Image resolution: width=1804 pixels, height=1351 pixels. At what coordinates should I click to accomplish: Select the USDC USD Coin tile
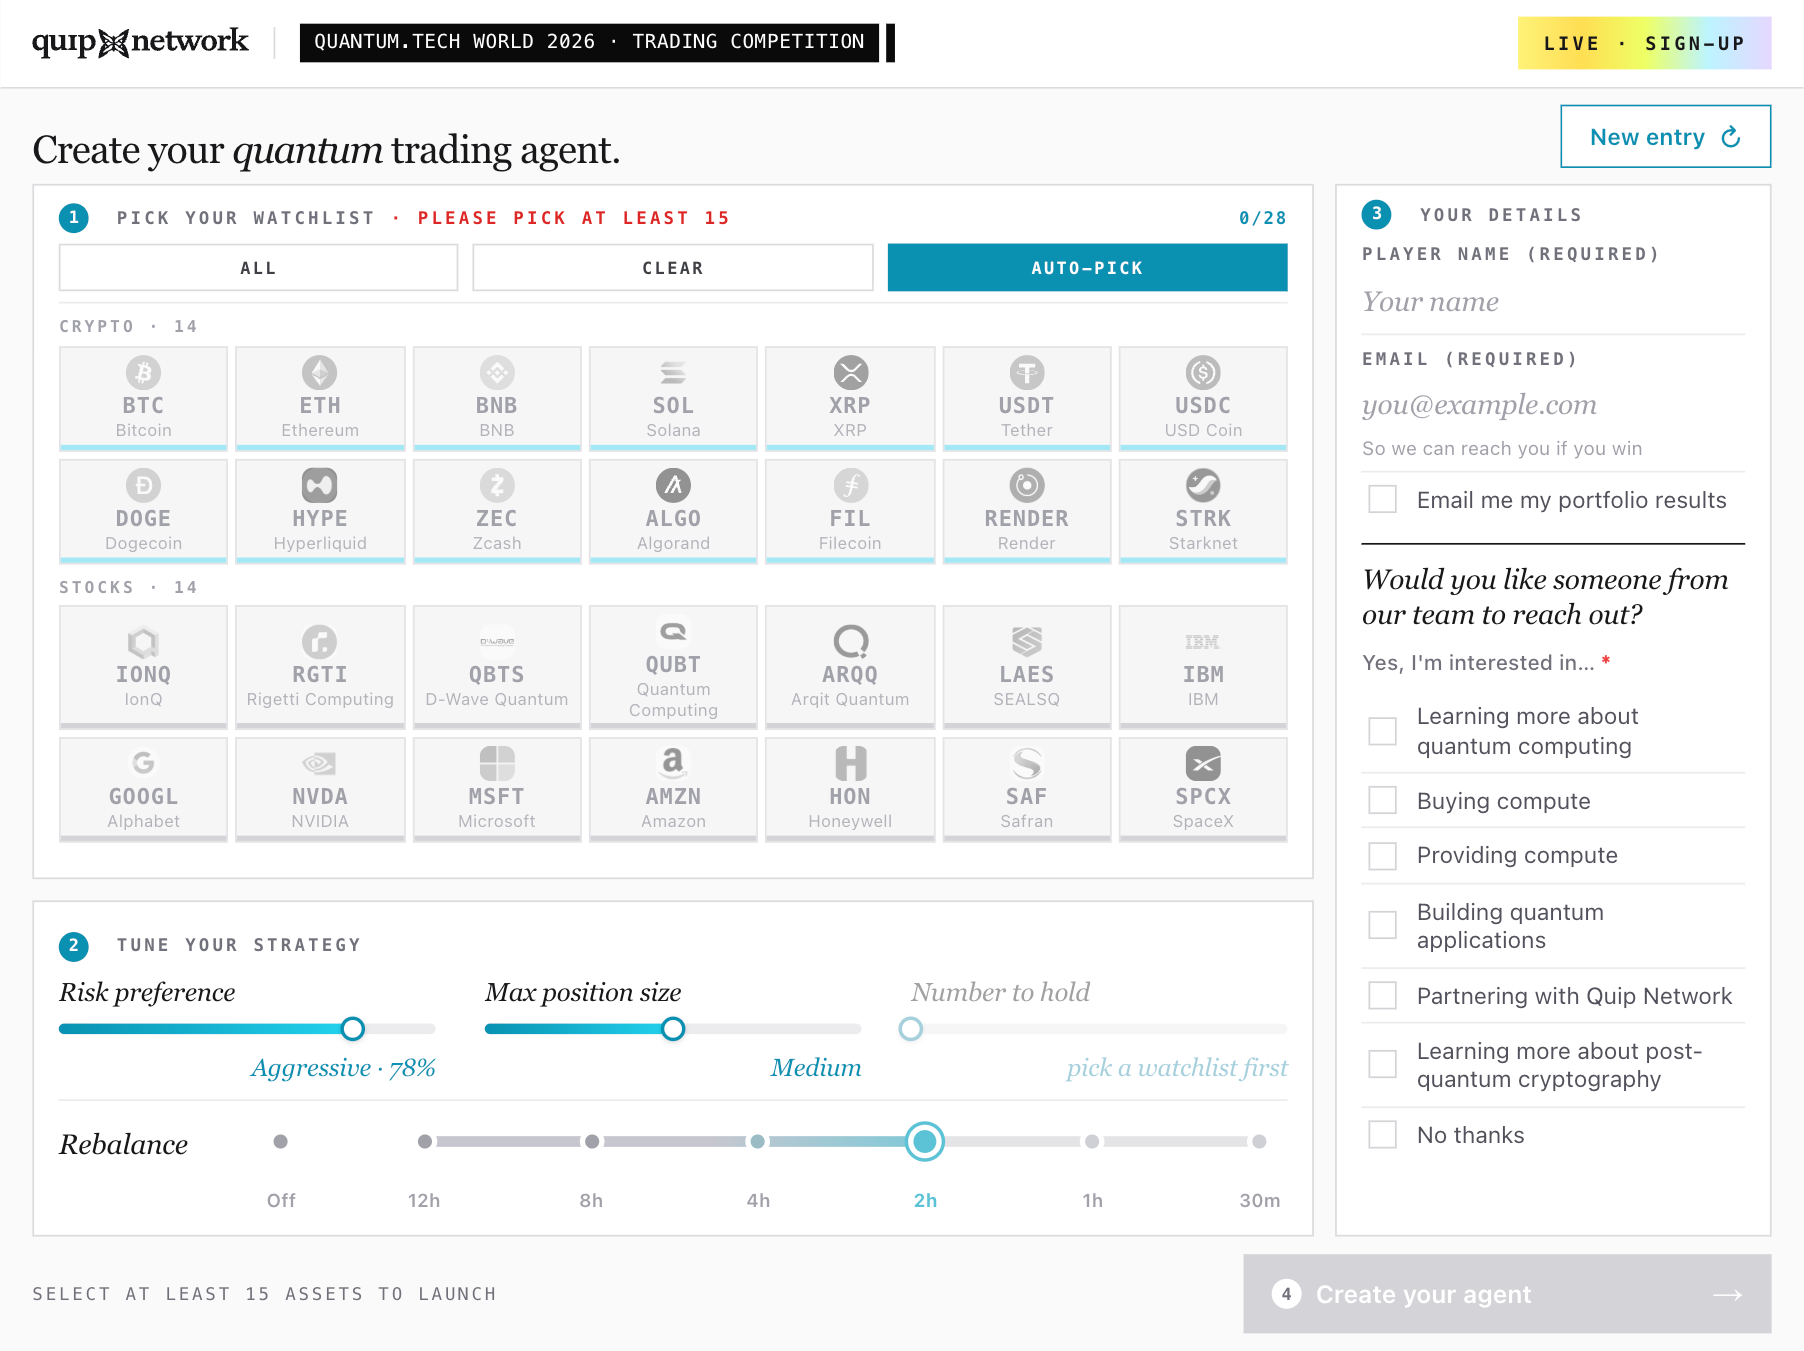point(1203,398)
